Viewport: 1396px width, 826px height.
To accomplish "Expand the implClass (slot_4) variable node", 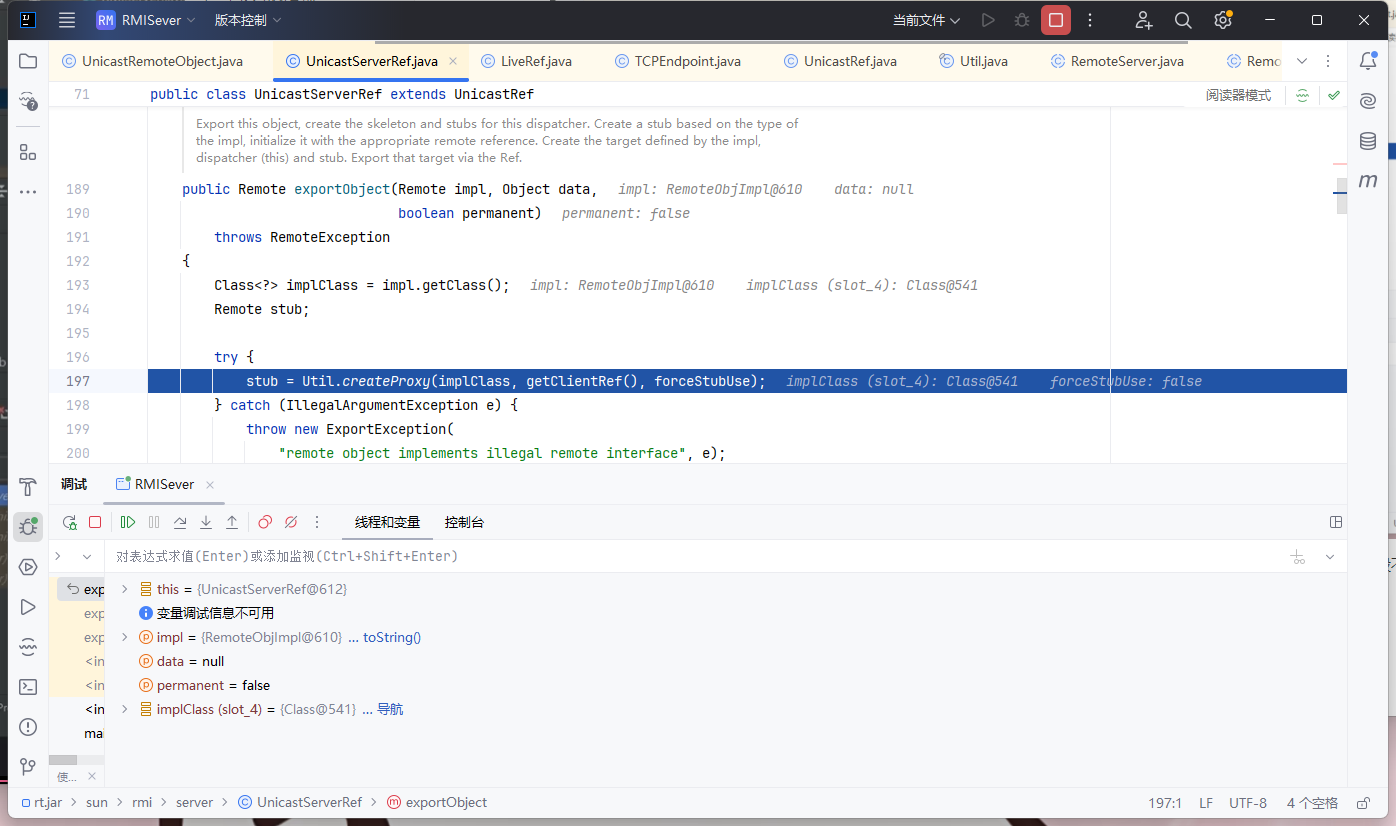I will [x=125, y=710].
